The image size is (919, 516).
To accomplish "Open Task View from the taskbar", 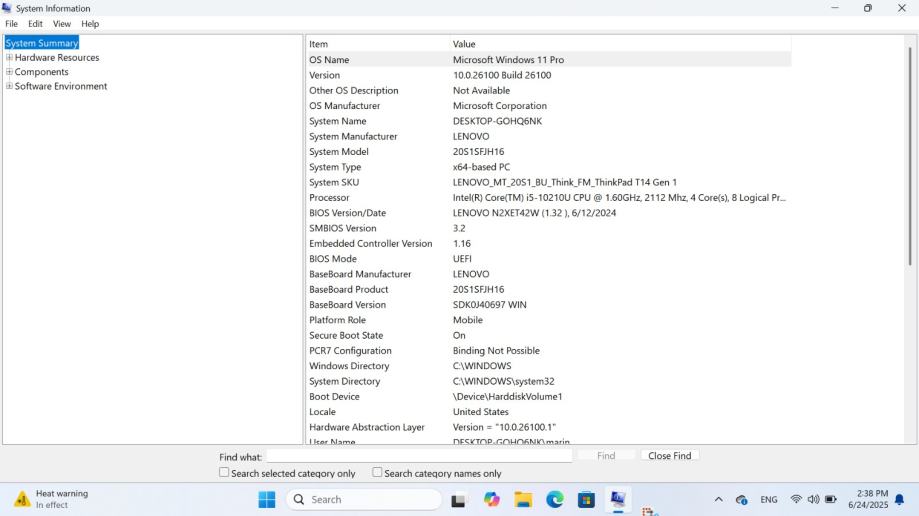I will click(458, 500).
